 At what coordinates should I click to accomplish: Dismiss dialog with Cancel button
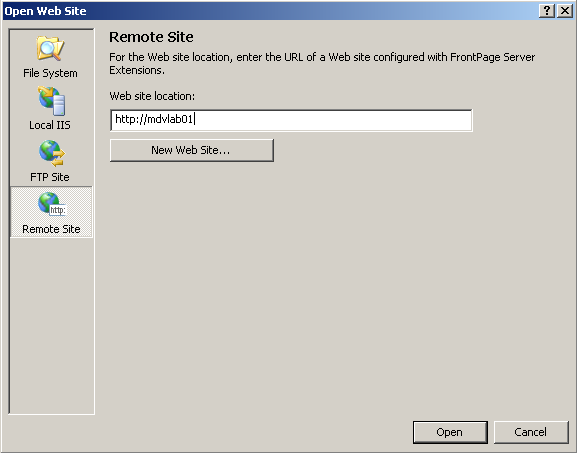coord(531,432)
